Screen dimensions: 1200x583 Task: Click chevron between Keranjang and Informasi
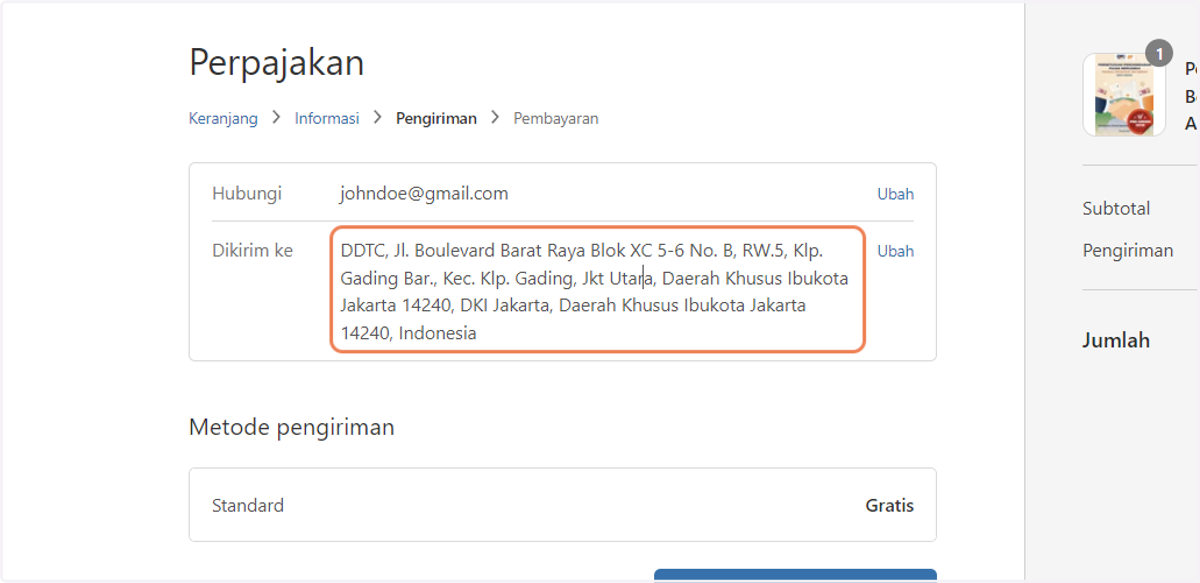[276, 118]
